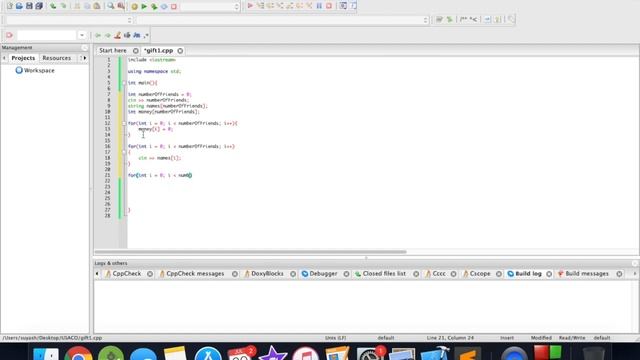Click the Redo arrow icon
Image resolution: width=640 pixels, height=360 pixels.
point(63,6)
